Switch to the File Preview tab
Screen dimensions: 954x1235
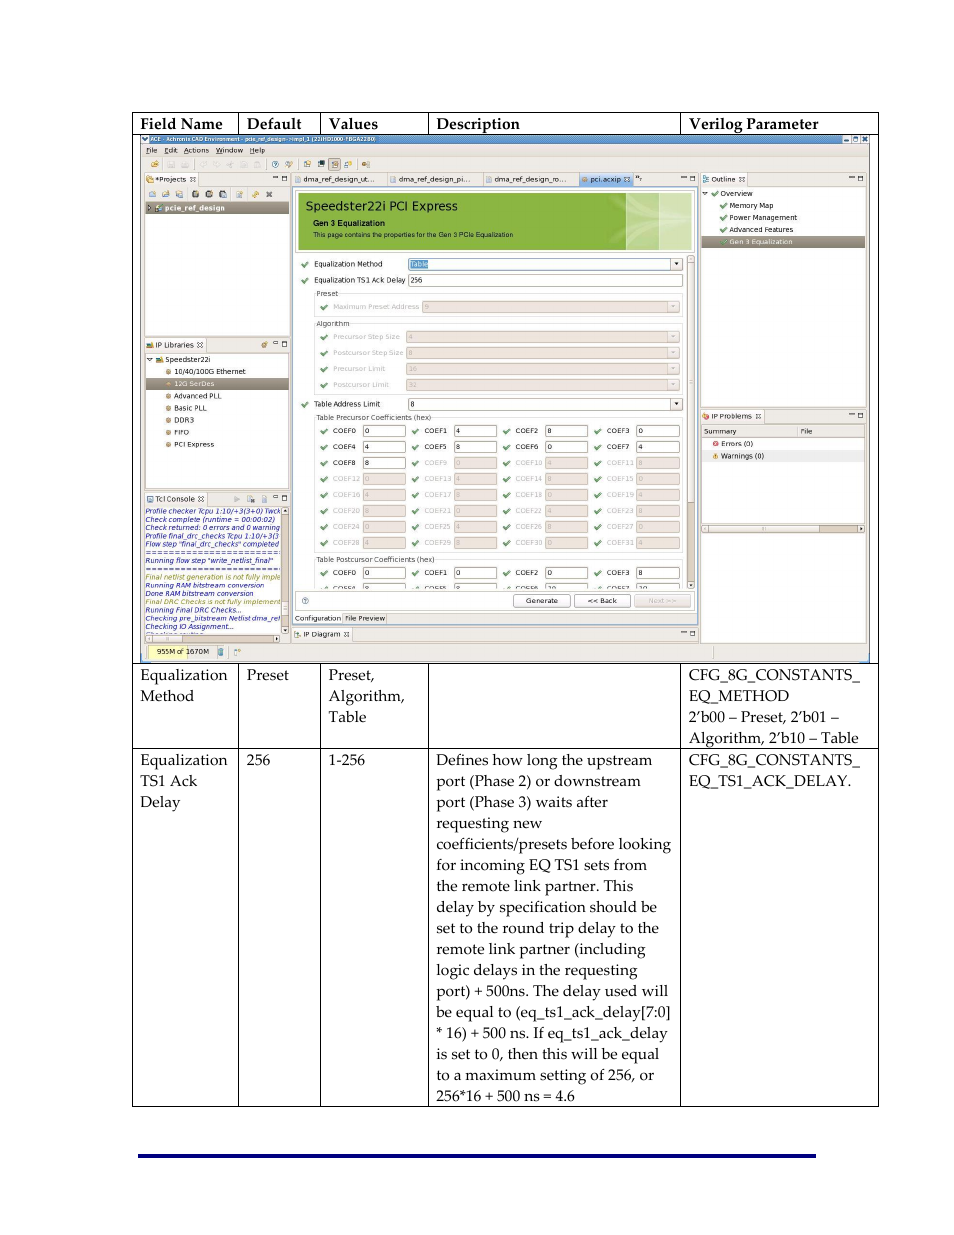point(365,618)
